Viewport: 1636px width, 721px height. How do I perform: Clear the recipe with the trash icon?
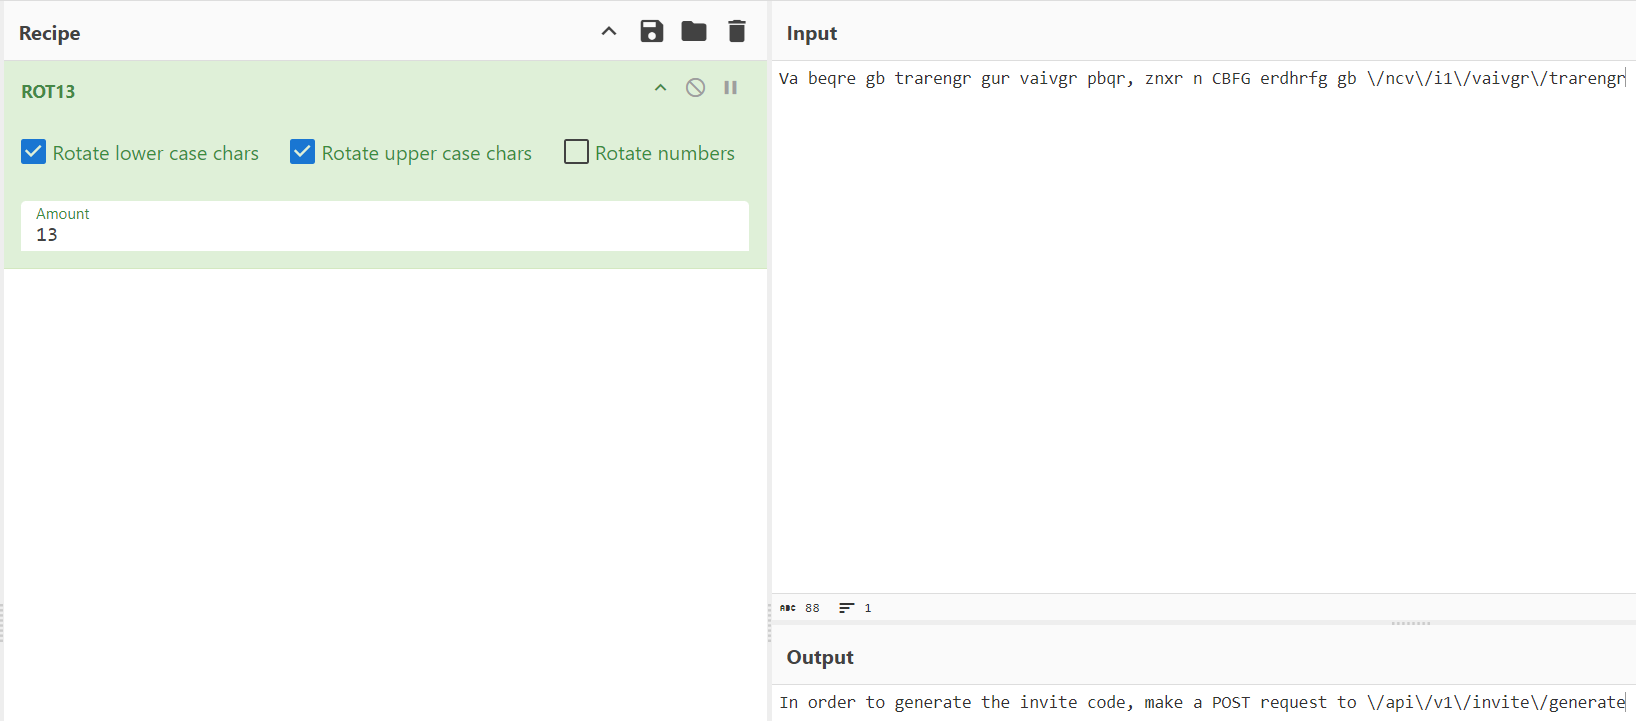coord(737,32)
